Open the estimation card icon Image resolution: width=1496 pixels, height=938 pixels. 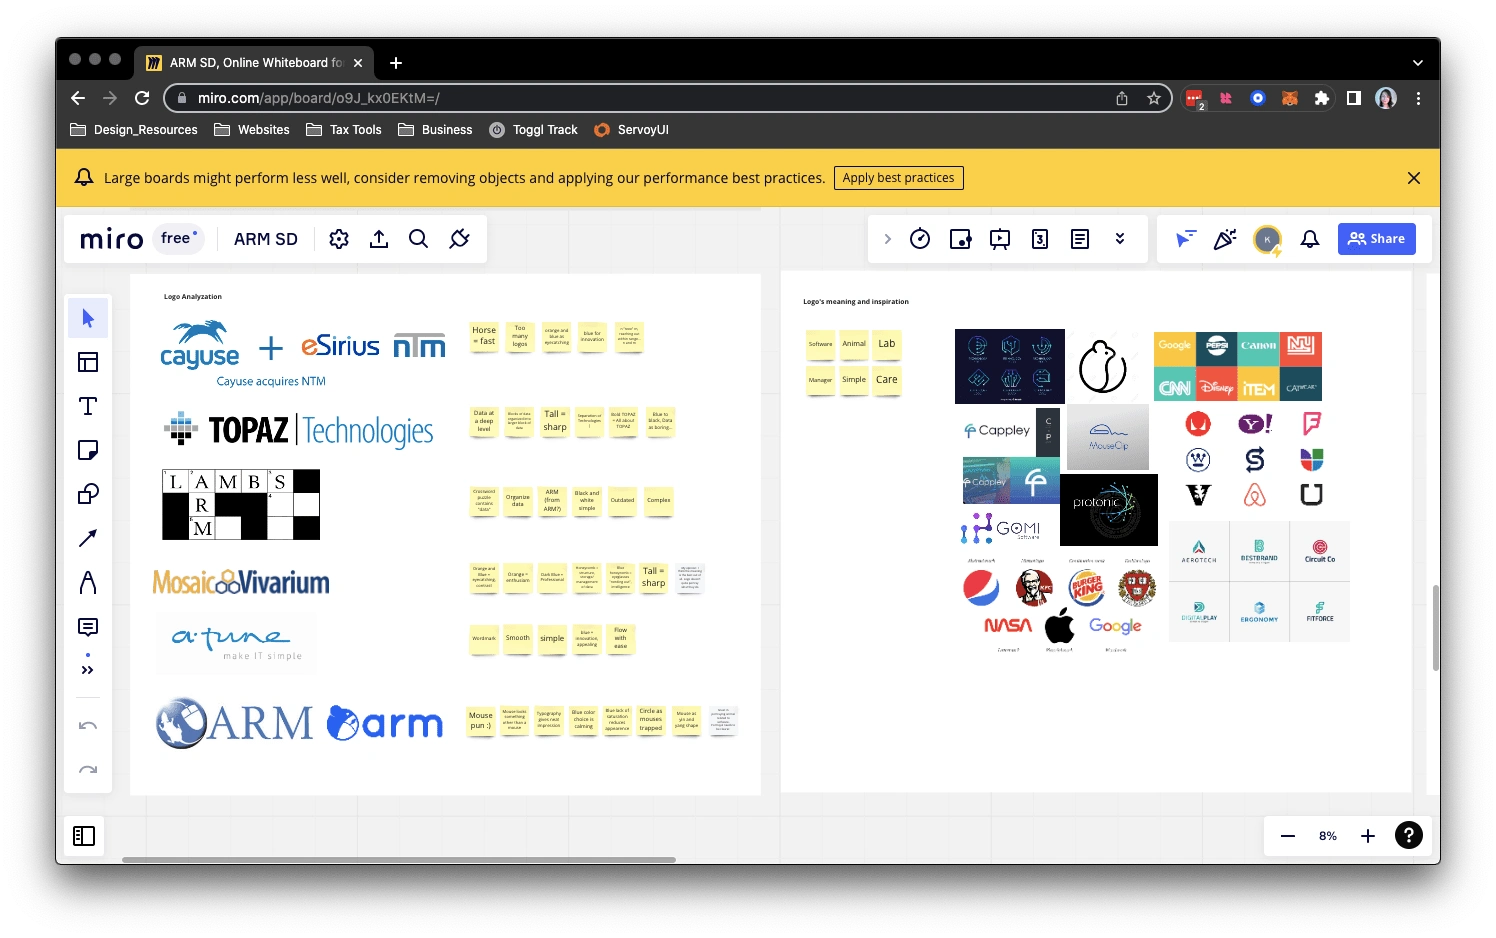tap(1040, 239)
